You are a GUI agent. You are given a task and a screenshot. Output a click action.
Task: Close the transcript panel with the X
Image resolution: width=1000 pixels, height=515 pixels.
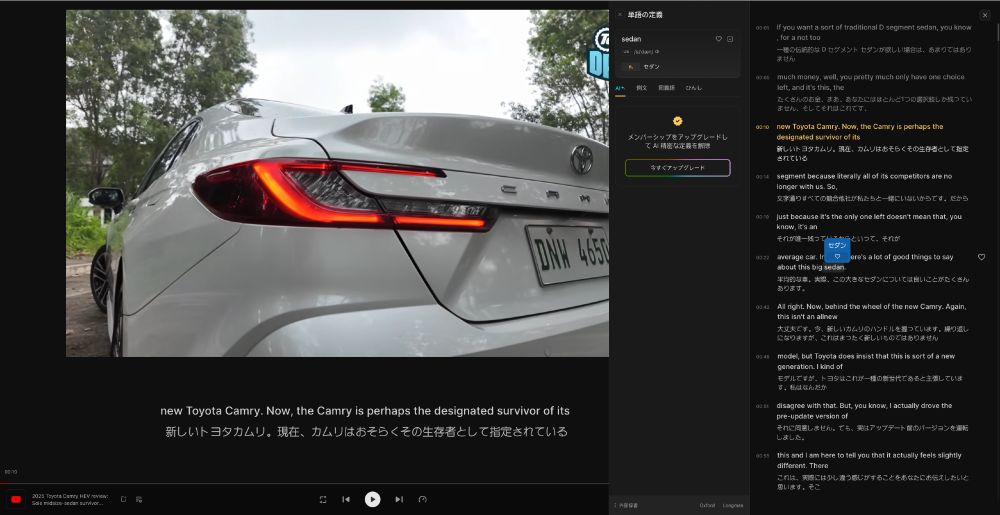[x=985, y=15]
